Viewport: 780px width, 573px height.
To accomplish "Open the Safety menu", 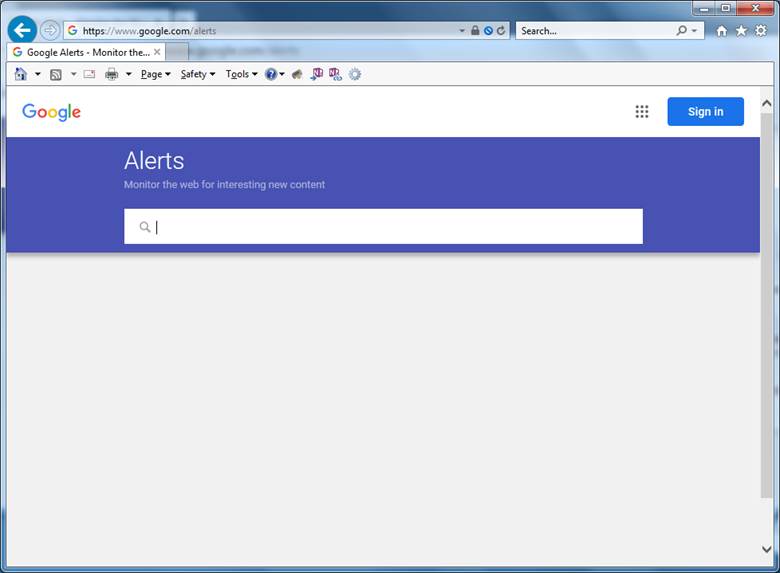I will (197, 74).
